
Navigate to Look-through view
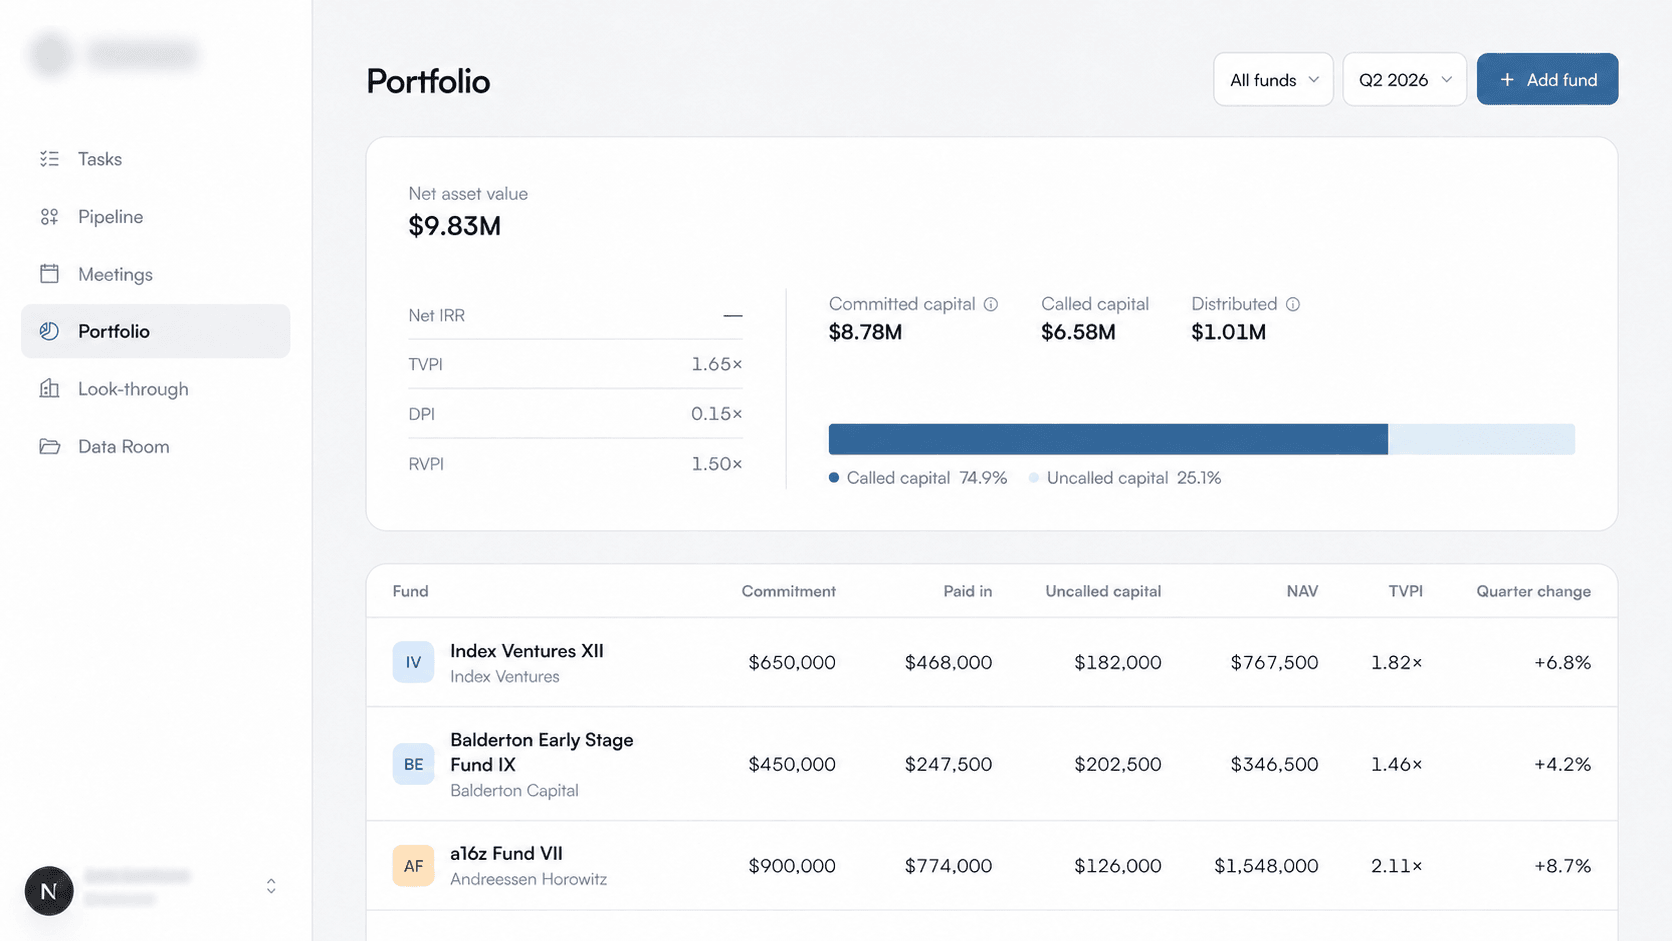coord(156,389)
